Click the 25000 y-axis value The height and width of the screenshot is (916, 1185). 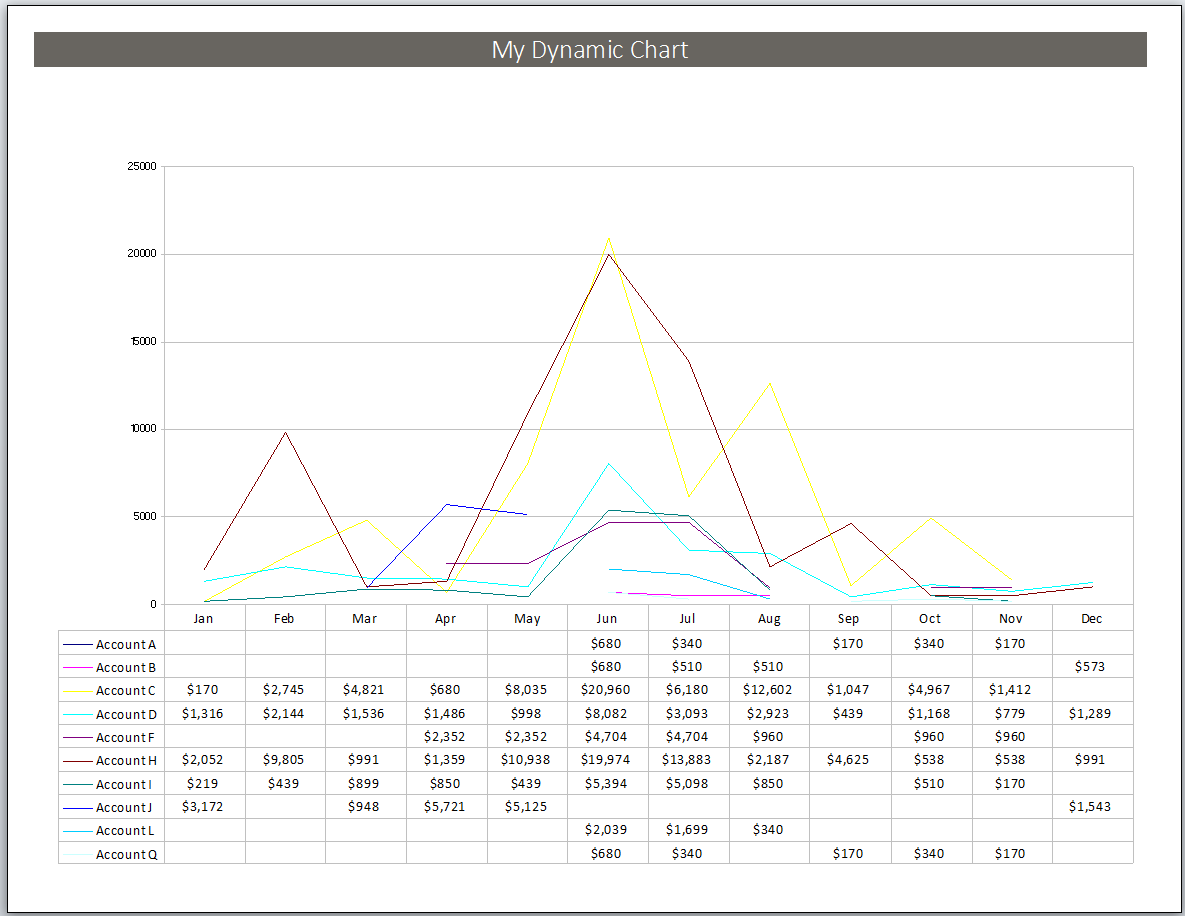pos(142,166)
